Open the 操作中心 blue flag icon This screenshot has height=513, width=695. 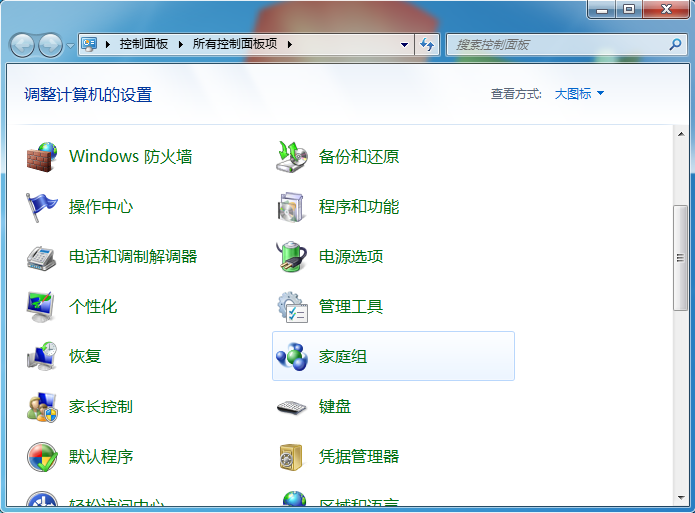(42, 207)
